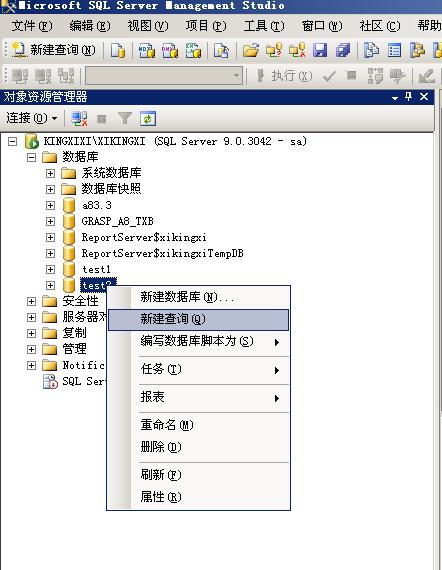Click the Disconnect icon in Object Explorer
442x570 pixels.
pyautogui.click(x=79, y=119)
